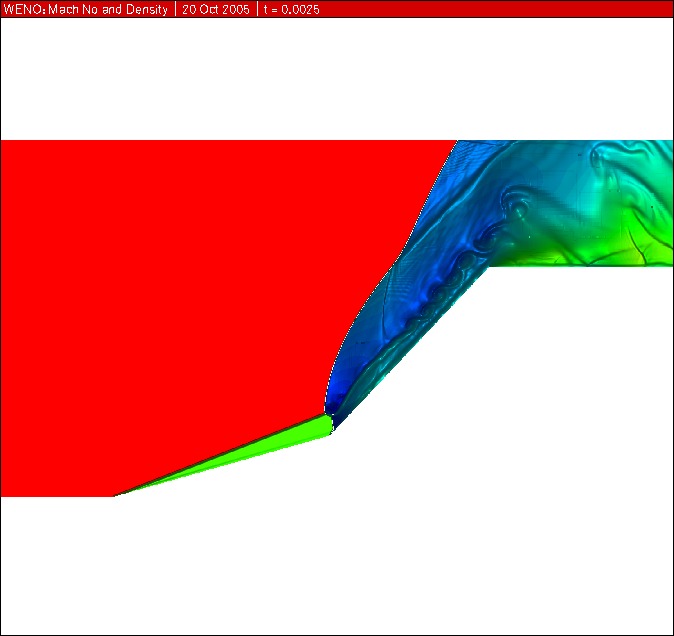Screen dimensions: 674x636
Task: Click the 'WENO: Mach No and Density' title text
Action: click(x=86, y=9)
